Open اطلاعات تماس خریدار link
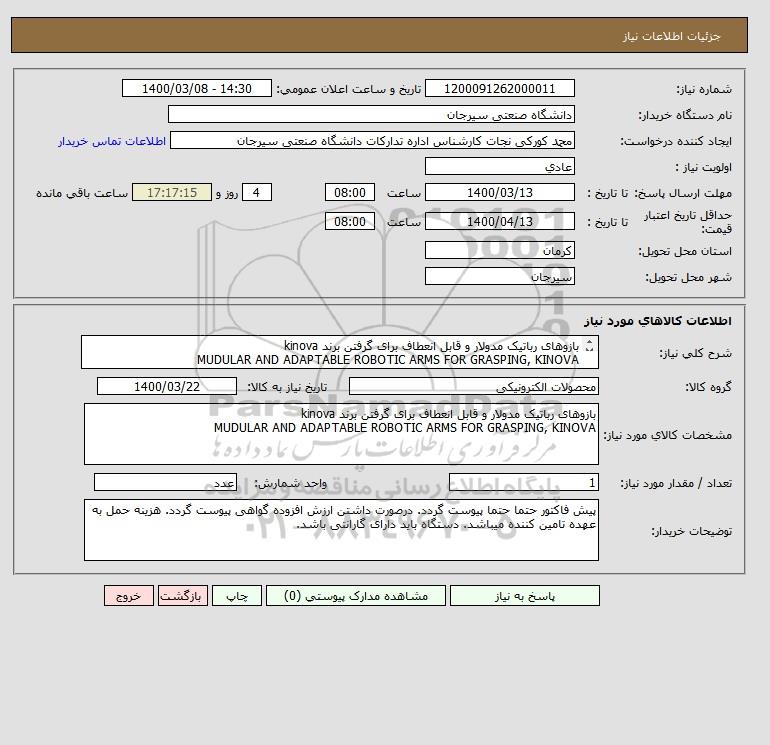The height and width of the screenshot is (745, 770). pyautogui.click(x=112, y=141)
